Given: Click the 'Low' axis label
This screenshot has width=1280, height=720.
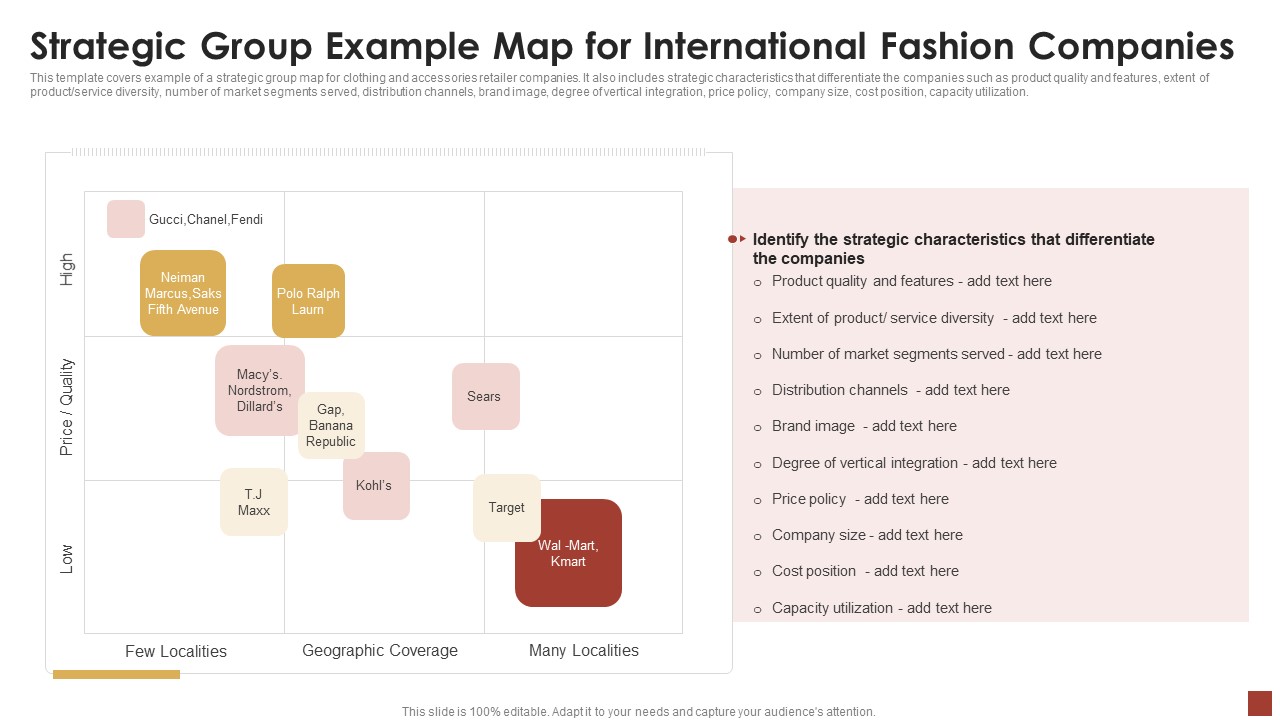Looking at the screenshot, I should pyautogui.click(x=67, y=558).
